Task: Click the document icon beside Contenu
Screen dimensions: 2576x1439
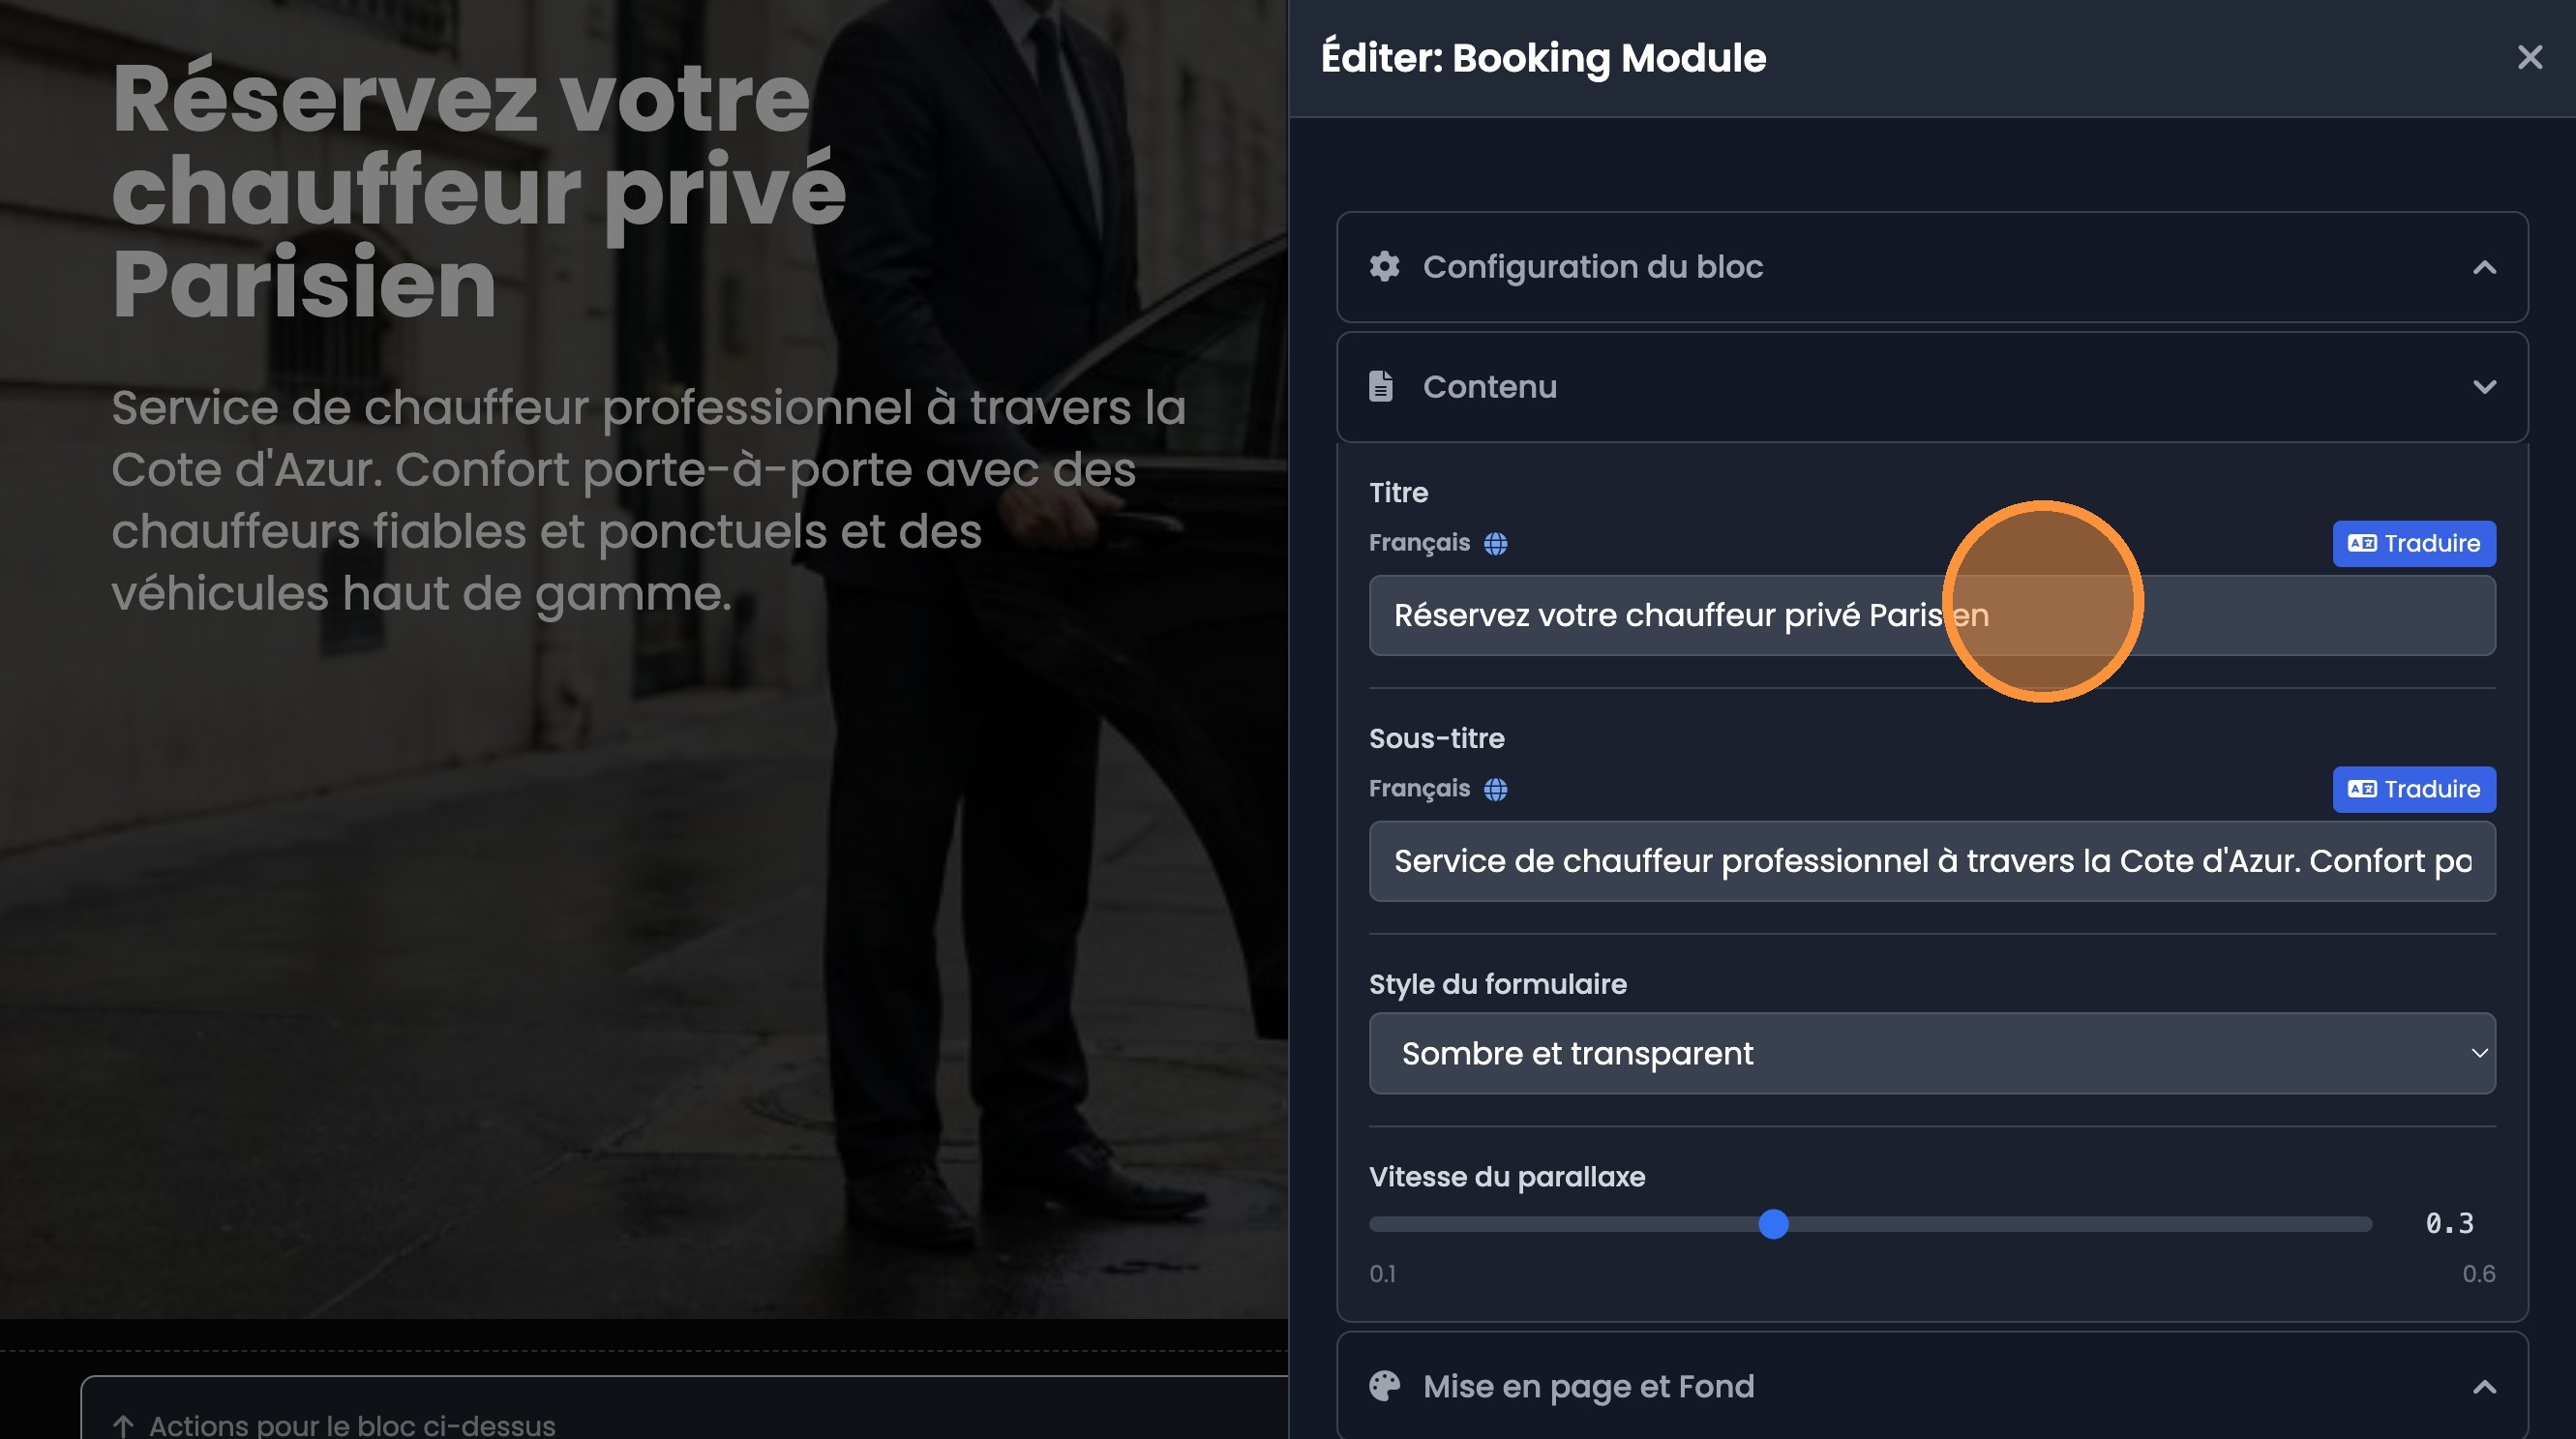Action: [x=1381, y=387]
